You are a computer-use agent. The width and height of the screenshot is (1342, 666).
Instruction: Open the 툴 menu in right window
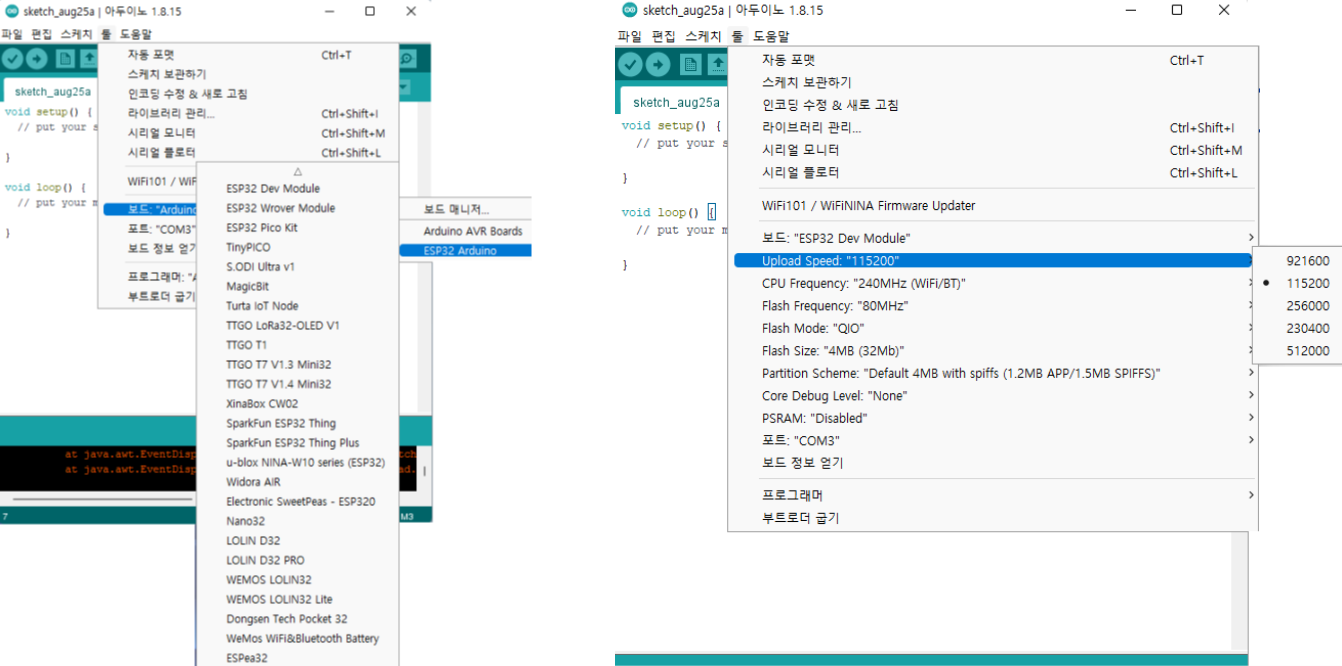737,36
